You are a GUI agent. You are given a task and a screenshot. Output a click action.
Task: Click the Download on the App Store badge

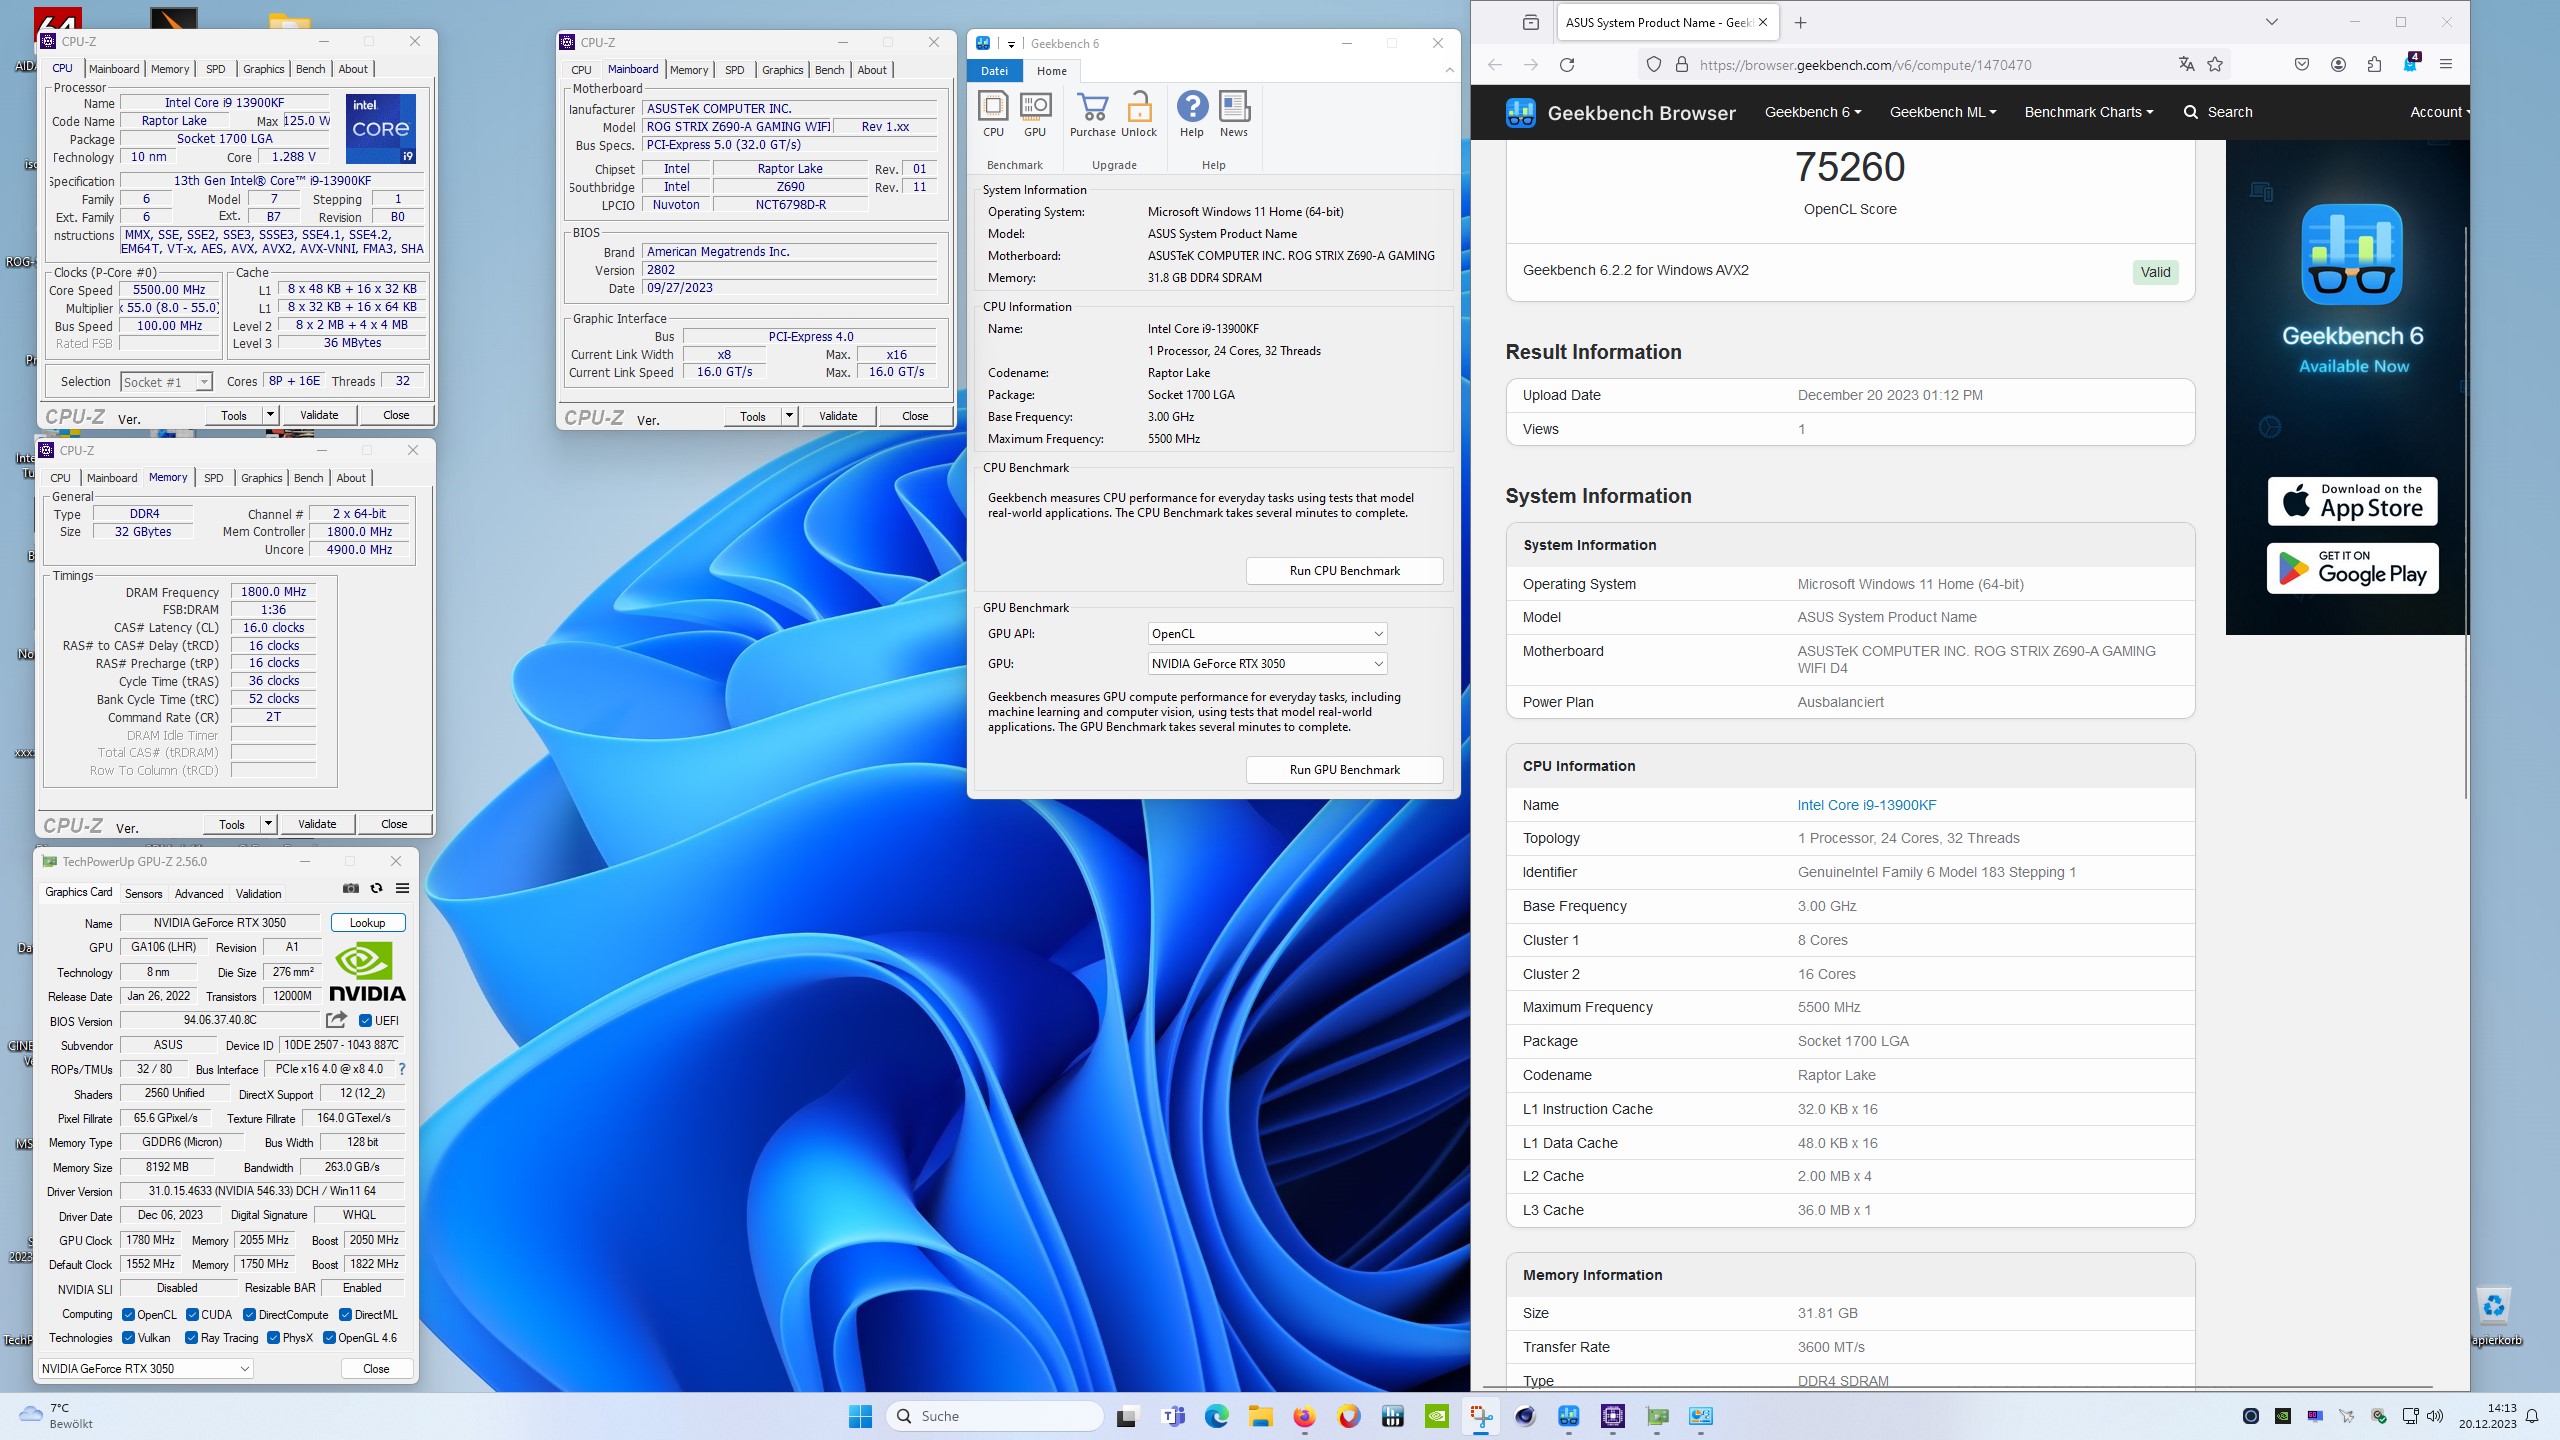point(2352,501)
